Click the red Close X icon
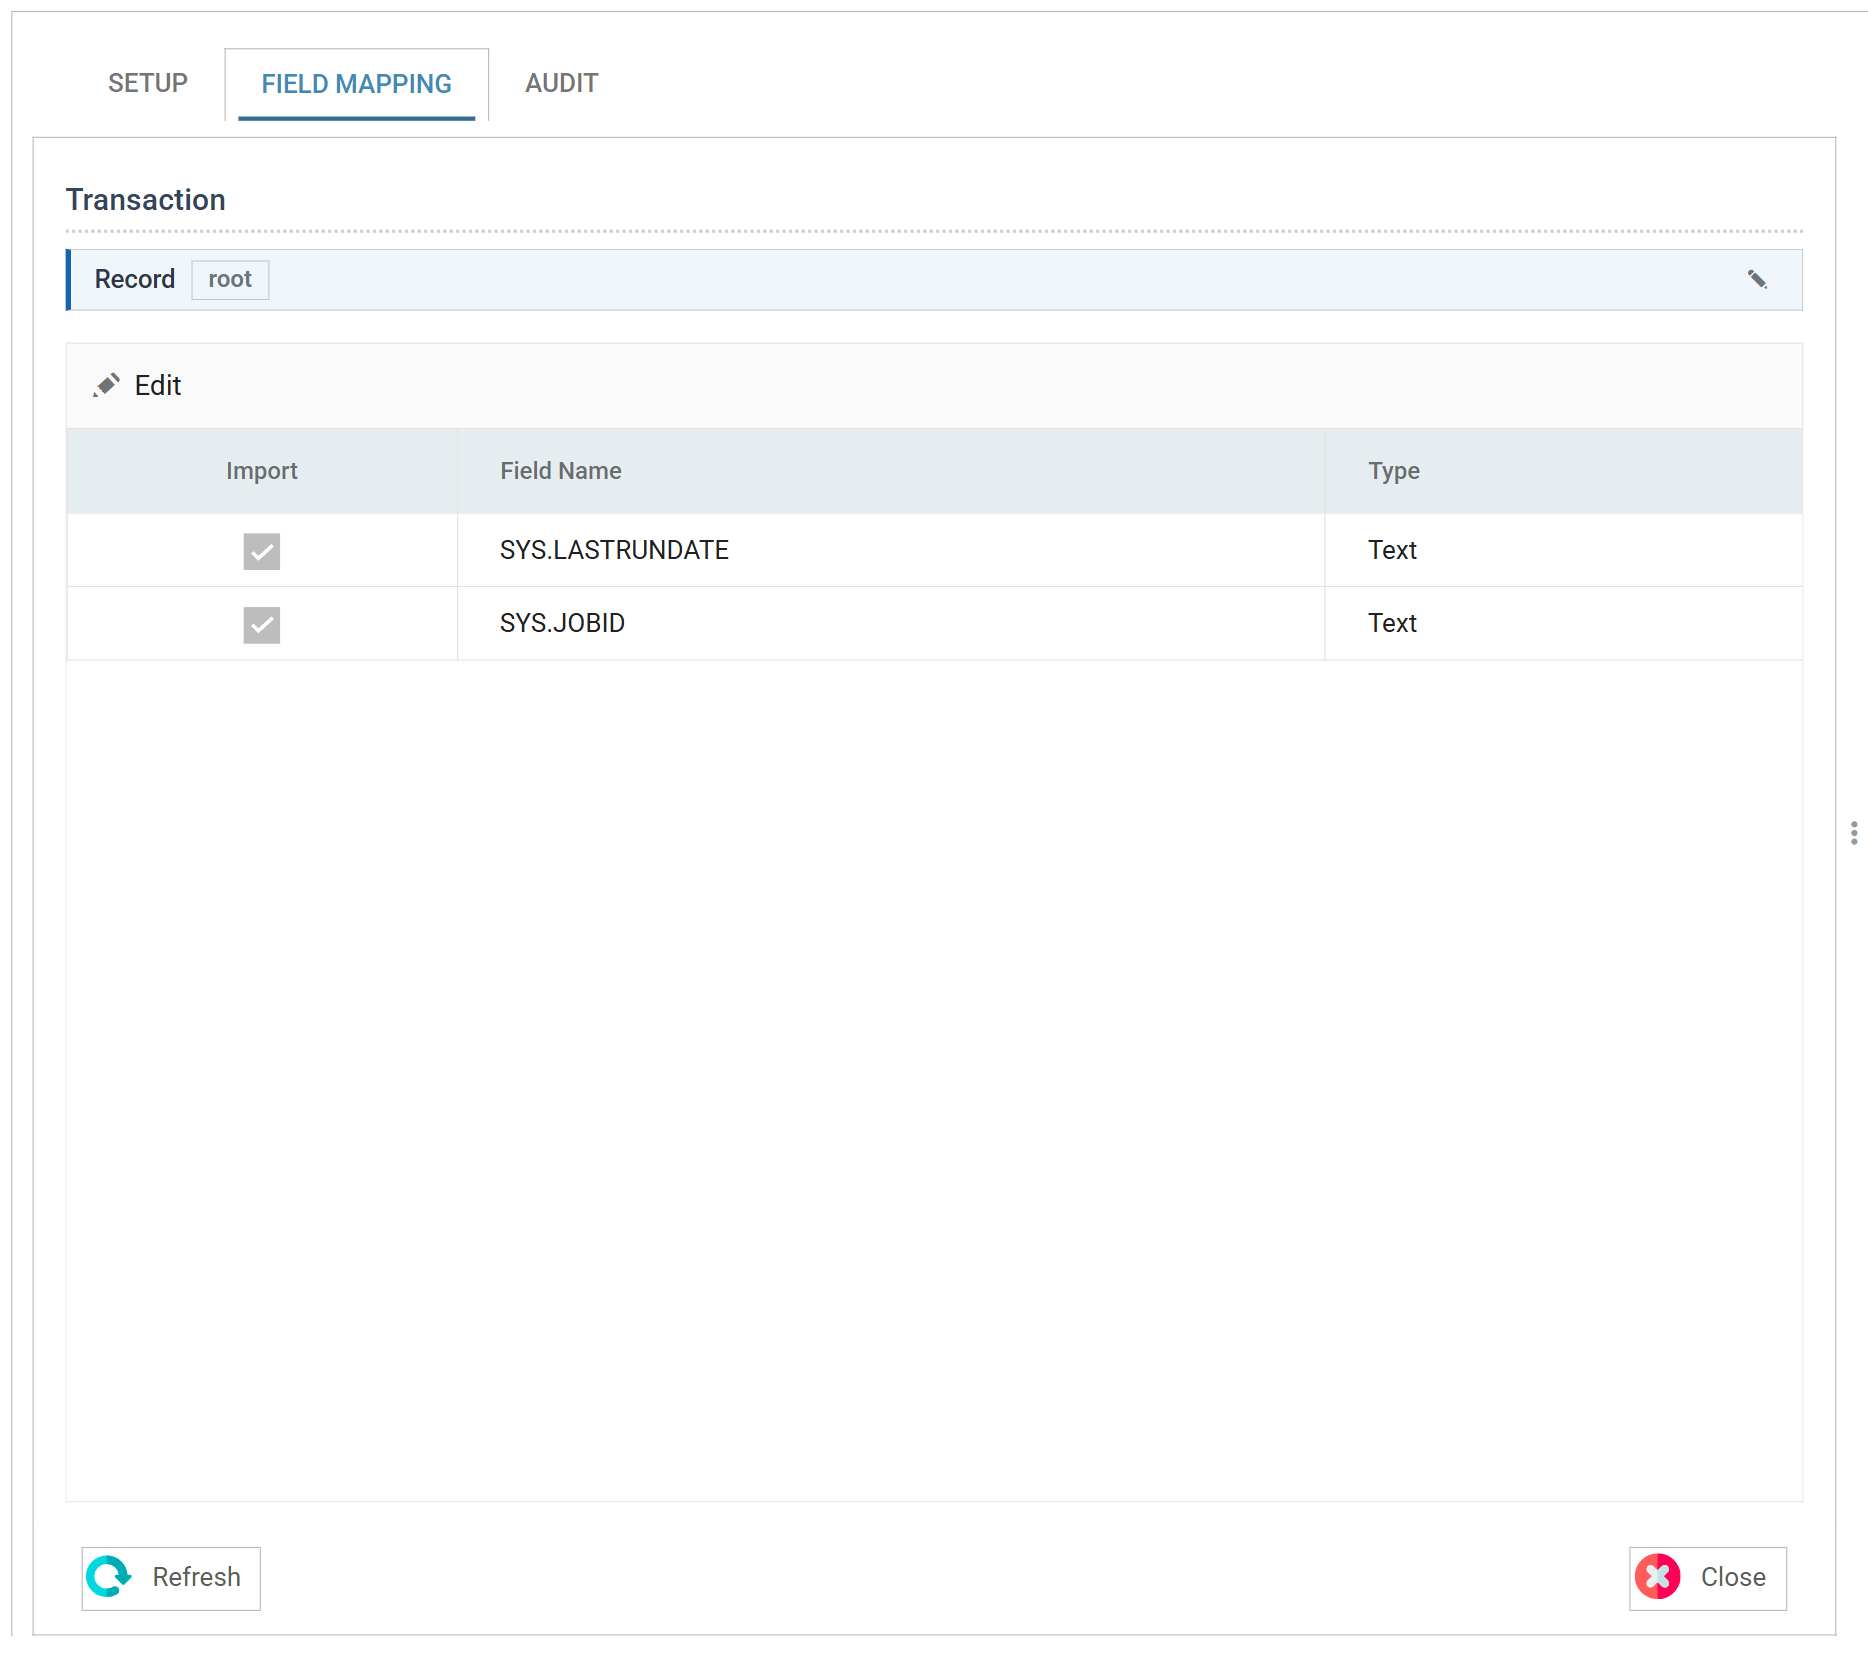This screenshot has height=1666, width=1868. 1657,1577
